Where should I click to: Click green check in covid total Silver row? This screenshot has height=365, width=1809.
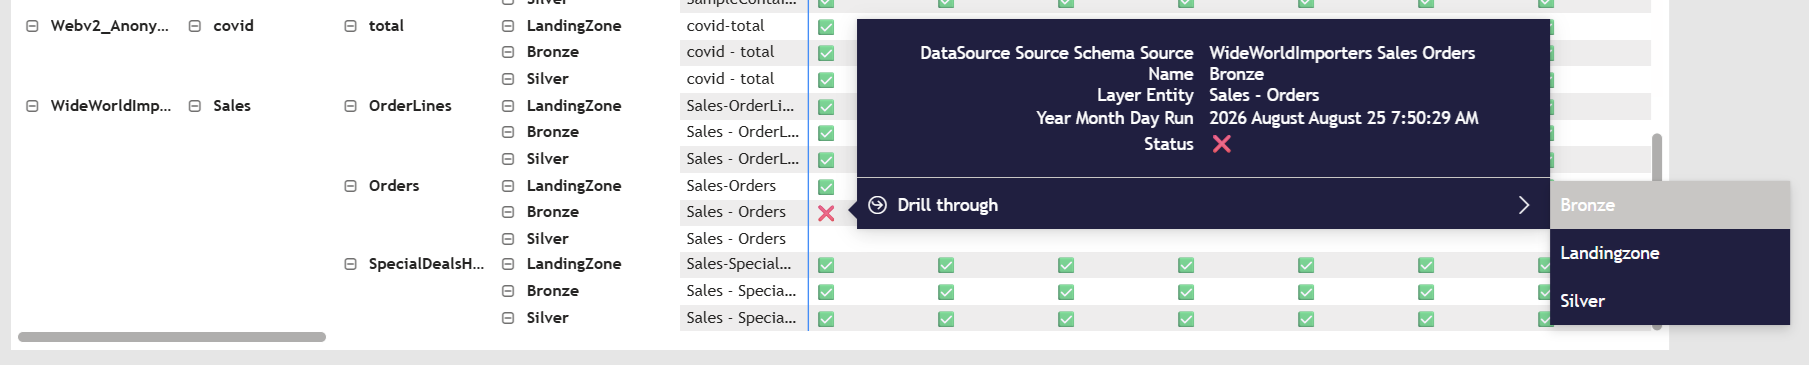click(826, 80)
